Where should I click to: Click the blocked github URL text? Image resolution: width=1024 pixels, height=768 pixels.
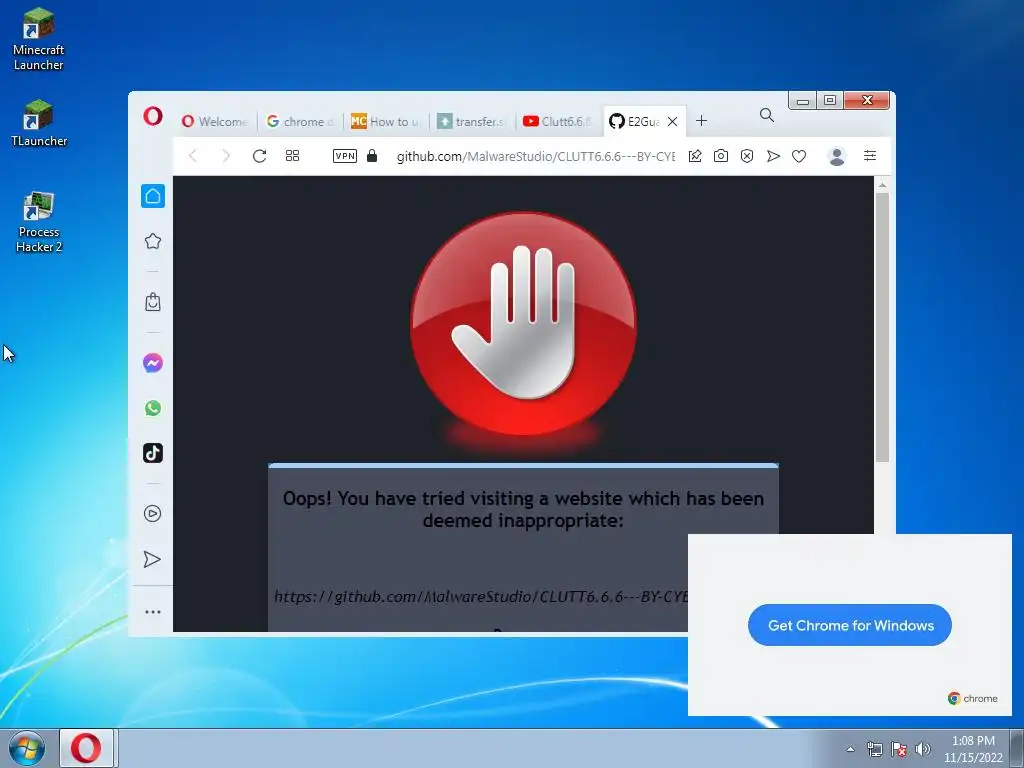click(481, 596)
